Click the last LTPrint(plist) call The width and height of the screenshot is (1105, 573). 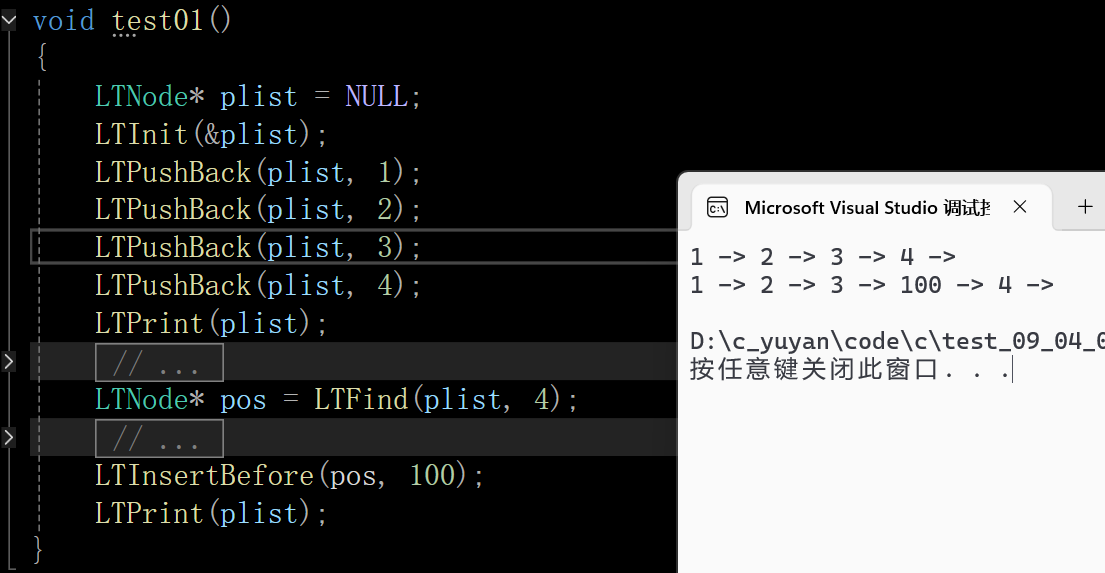tap(211, 514)
